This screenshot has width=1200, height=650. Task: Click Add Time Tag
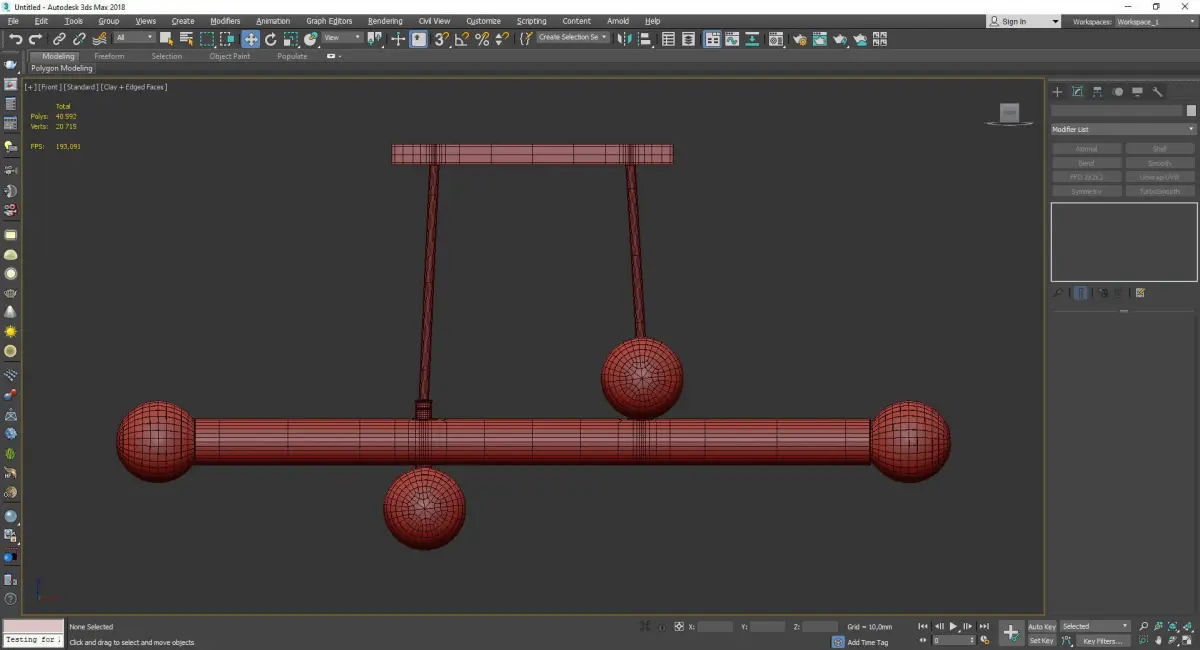[x=867, y=642]
